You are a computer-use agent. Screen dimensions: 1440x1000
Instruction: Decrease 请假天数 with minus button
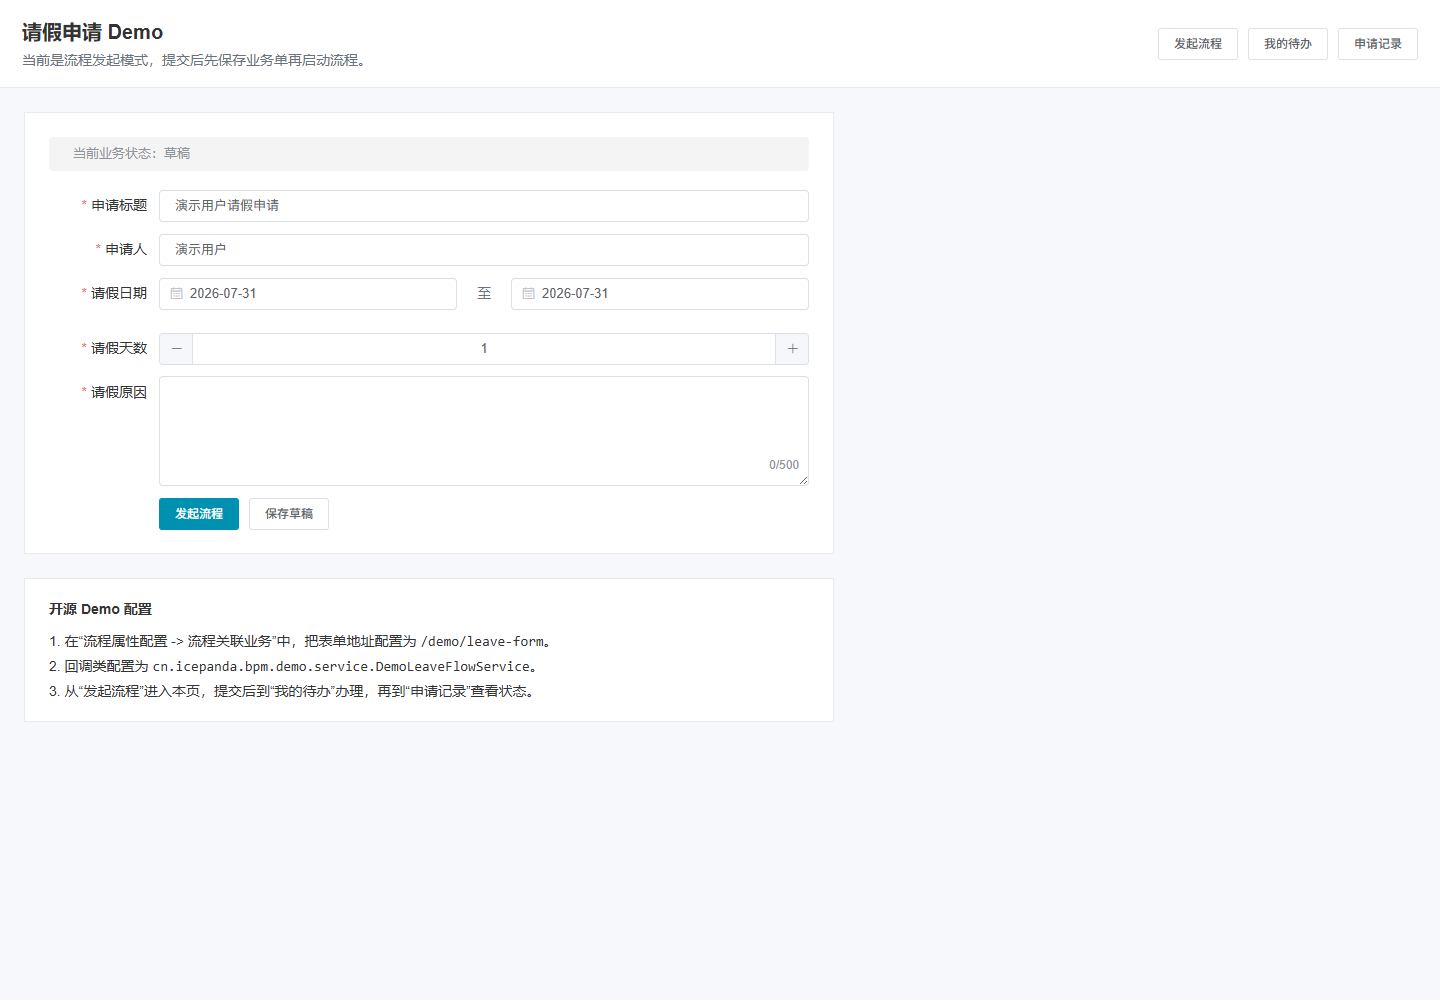176,349
